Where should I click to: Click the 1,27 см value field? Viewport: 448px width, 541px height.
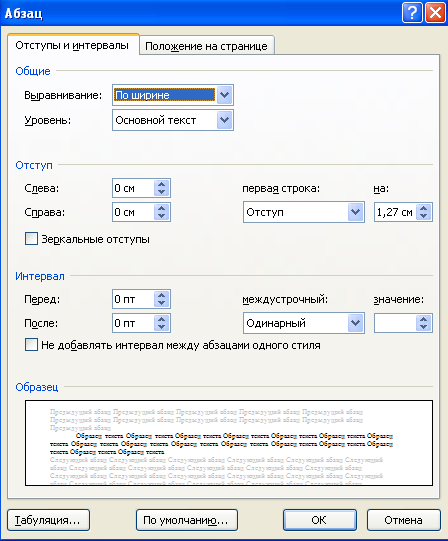tap(395, 212)
